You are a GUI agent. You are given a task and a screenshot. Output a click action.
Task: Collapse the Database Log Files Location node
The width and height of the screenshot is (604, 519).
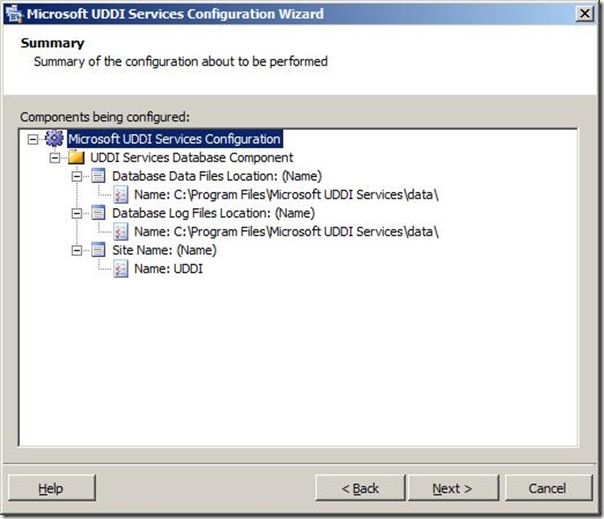pyautogui.click(x=77, y=213)
